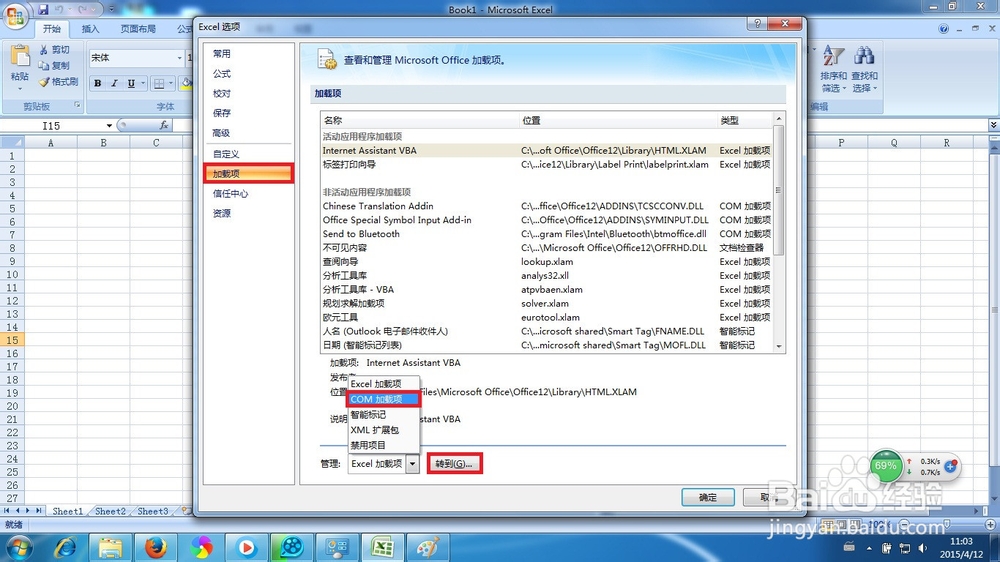Click the 确定 button
This screenshot has height=562, width=1000.
(707, 497)
